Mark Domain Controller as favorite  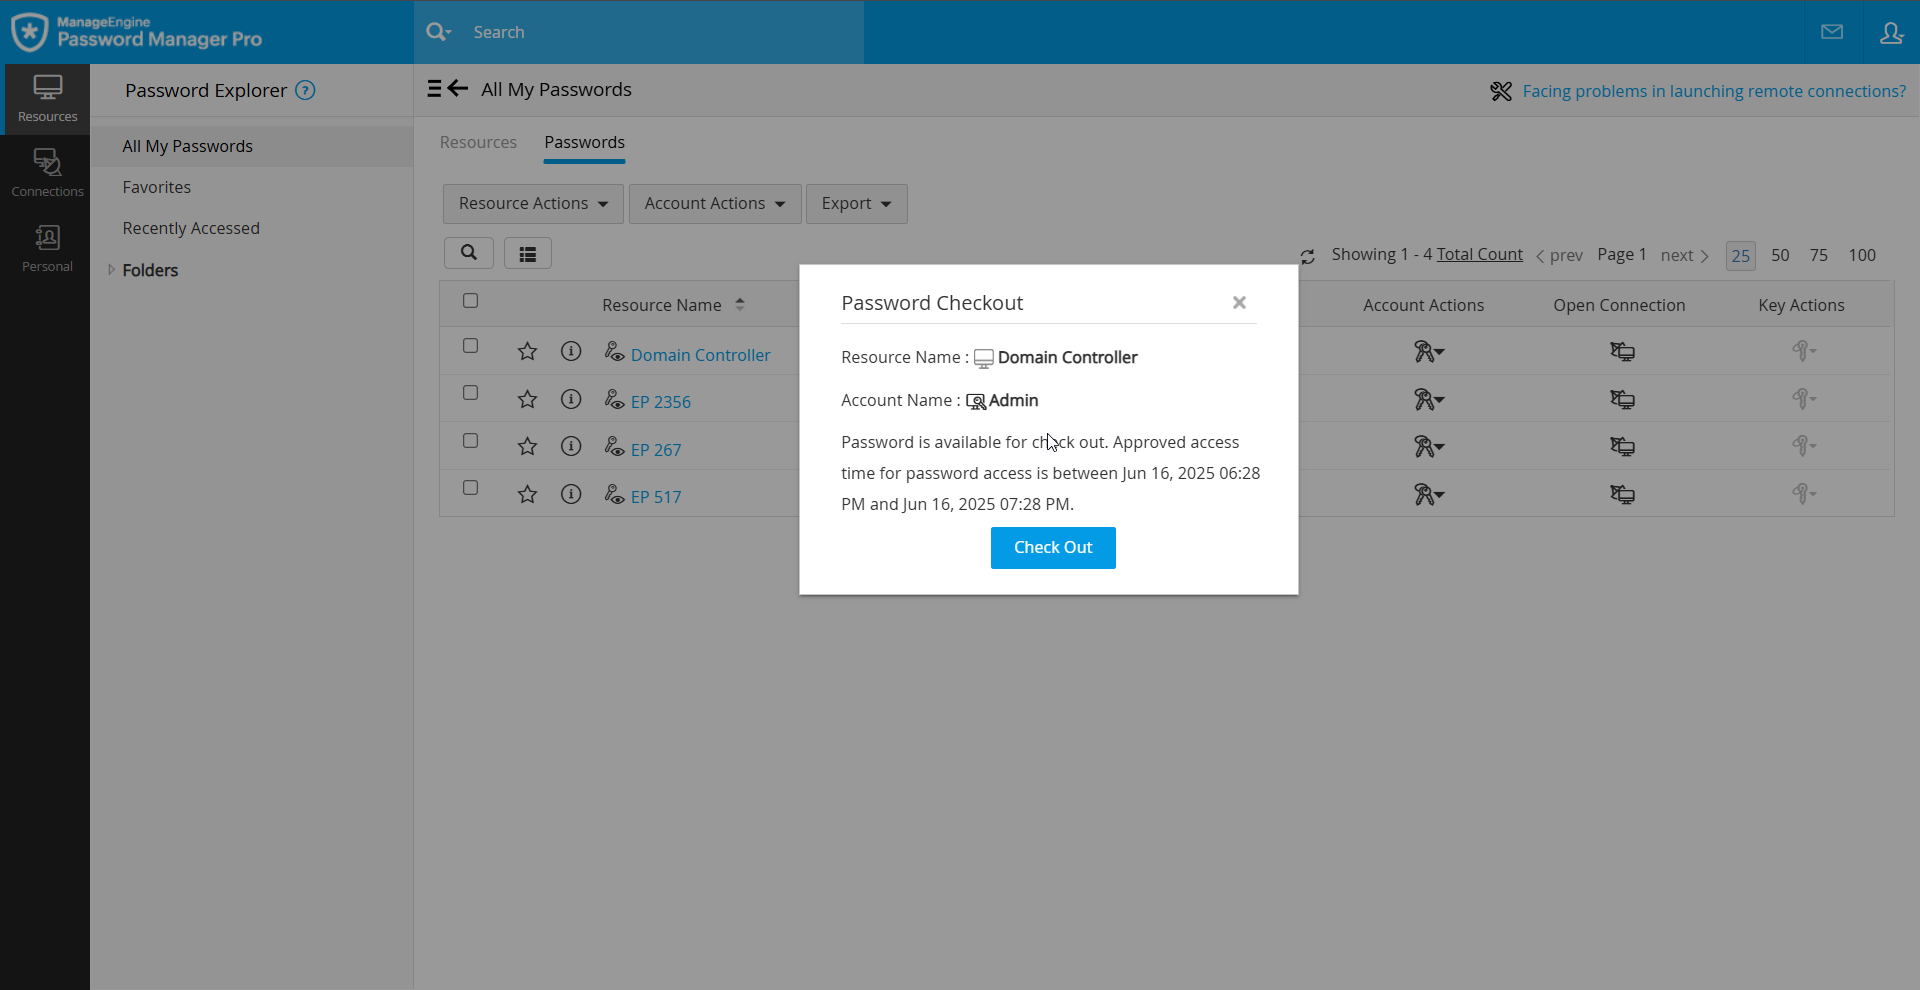[527, 351]
